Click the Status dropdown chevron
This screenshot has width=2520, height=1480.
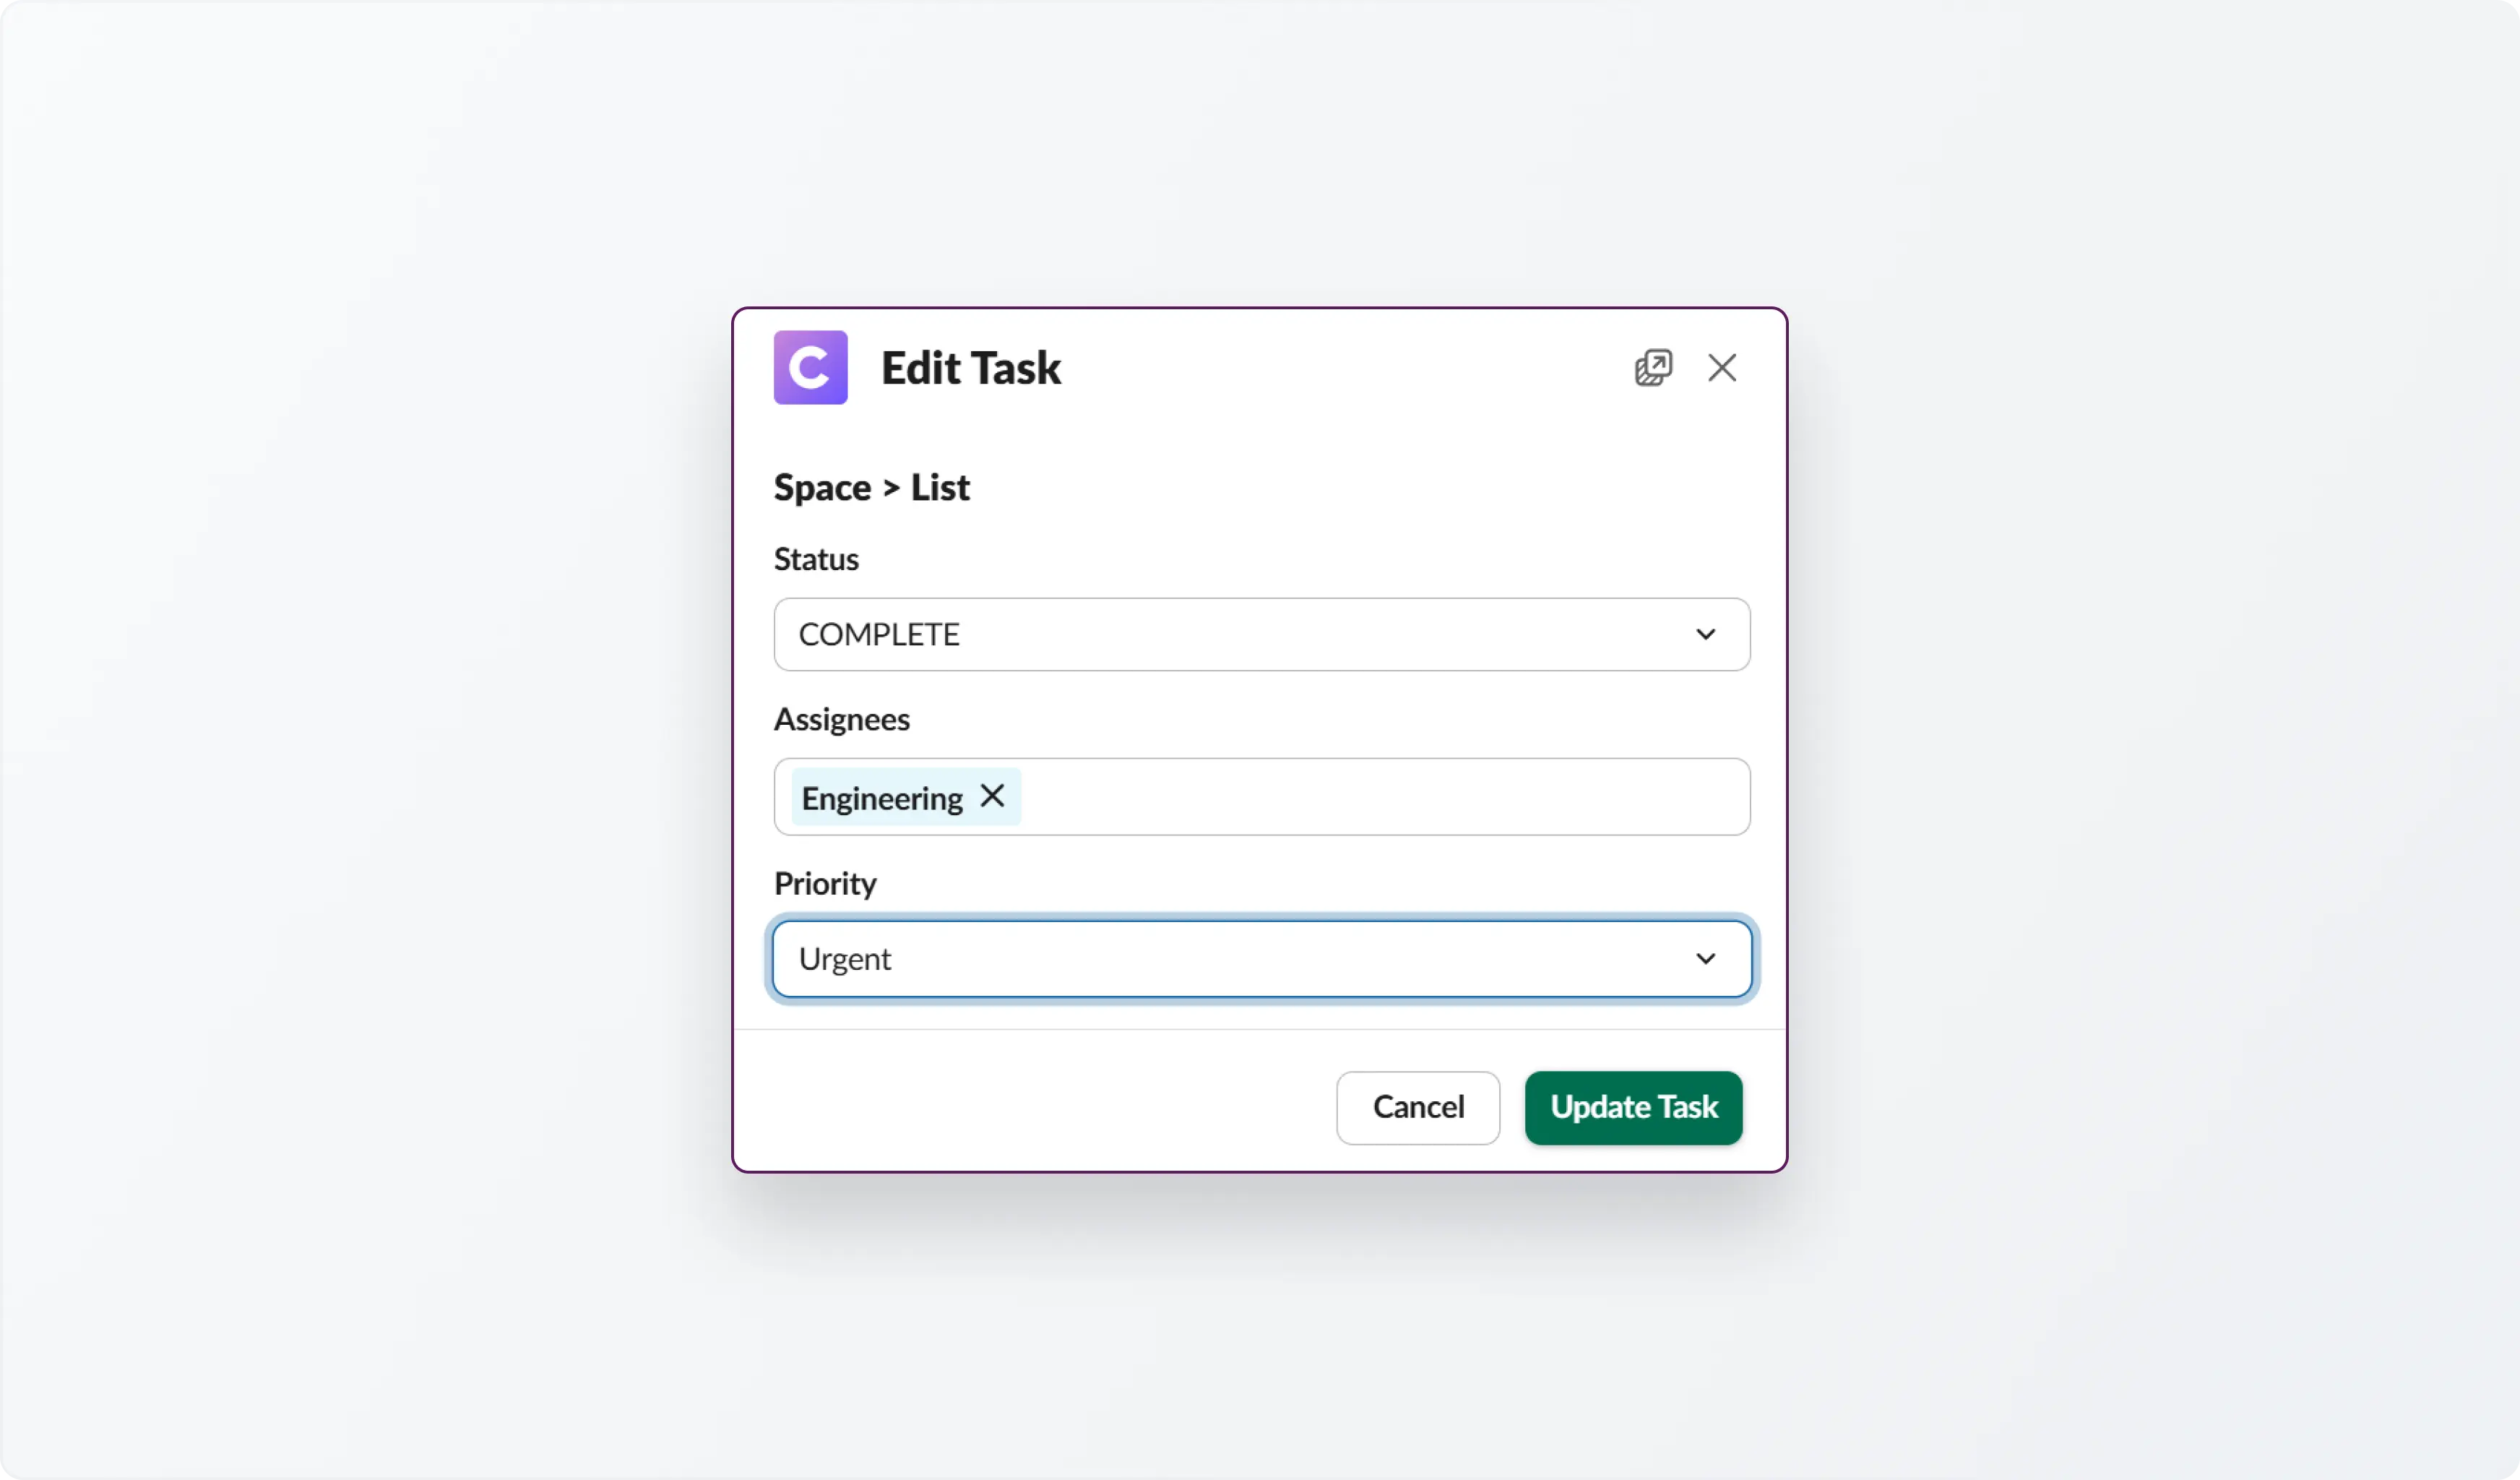pyautogui.click(x=1706, y=634)
